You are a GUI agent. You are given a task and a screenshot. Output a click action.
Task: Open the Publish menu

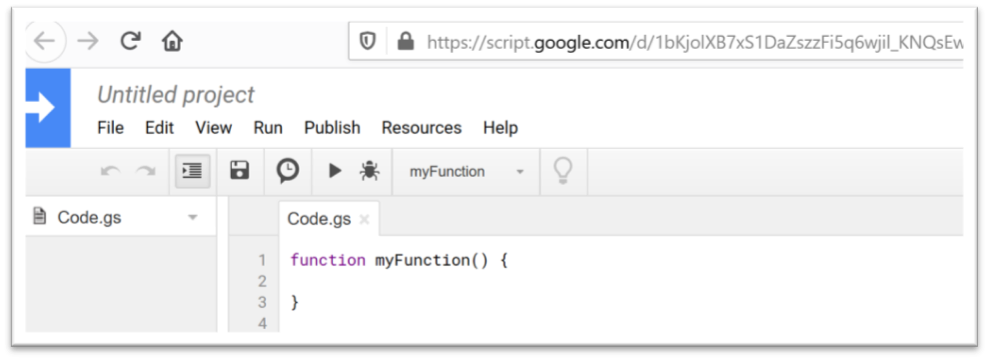click(x=332, y=128)
